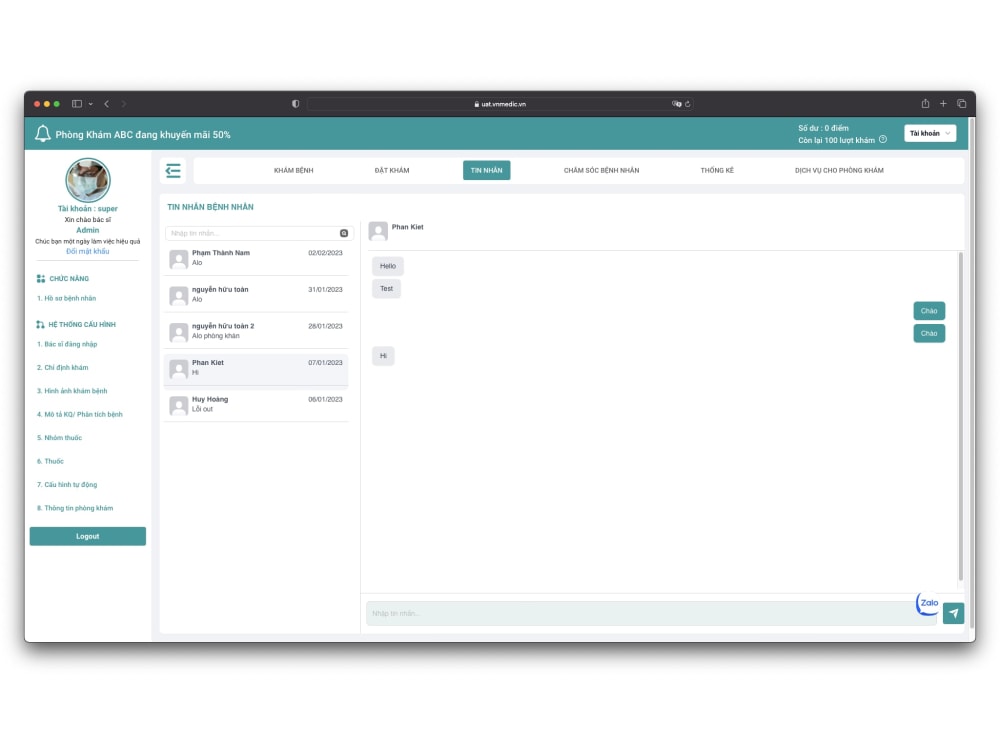This screenshot has width=1000, height=750.
Task: Click the chat panel vertical scrollbar
Action: [960, 416]
